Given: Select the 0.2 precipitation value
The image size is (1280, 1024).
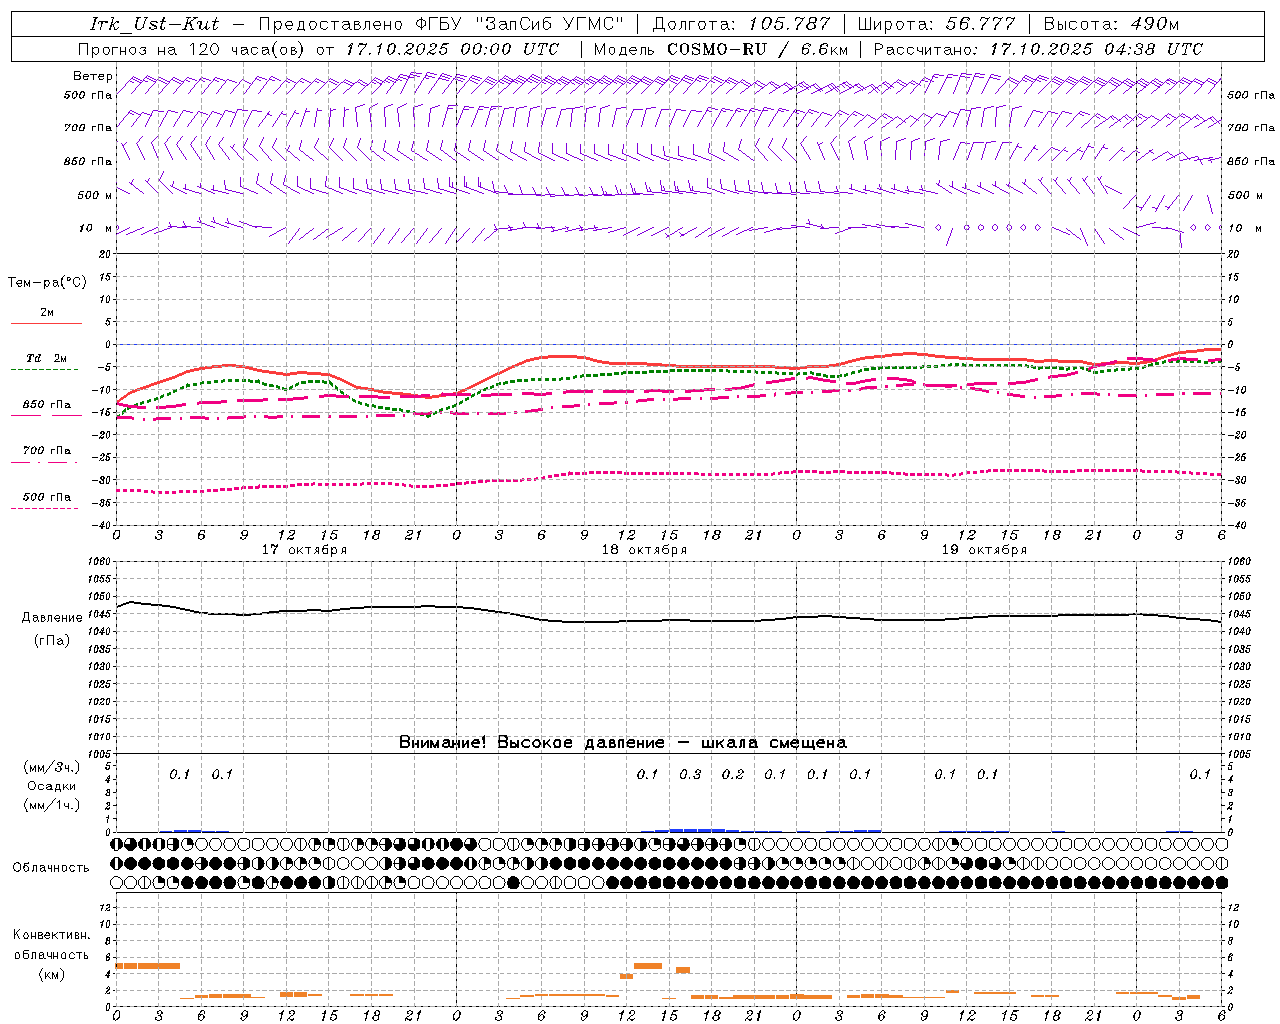Looking at the screenshot, I should 733,774.
